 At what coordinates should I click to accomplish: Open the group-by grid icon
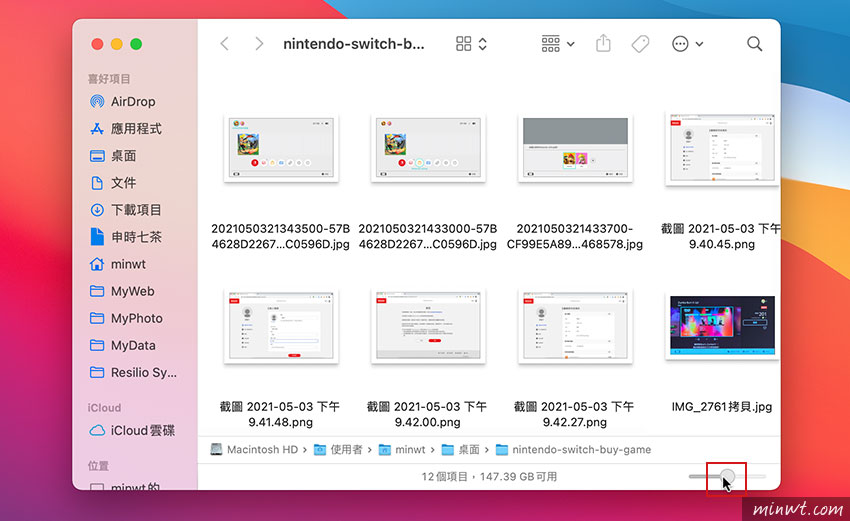click(x=551, y=44)
